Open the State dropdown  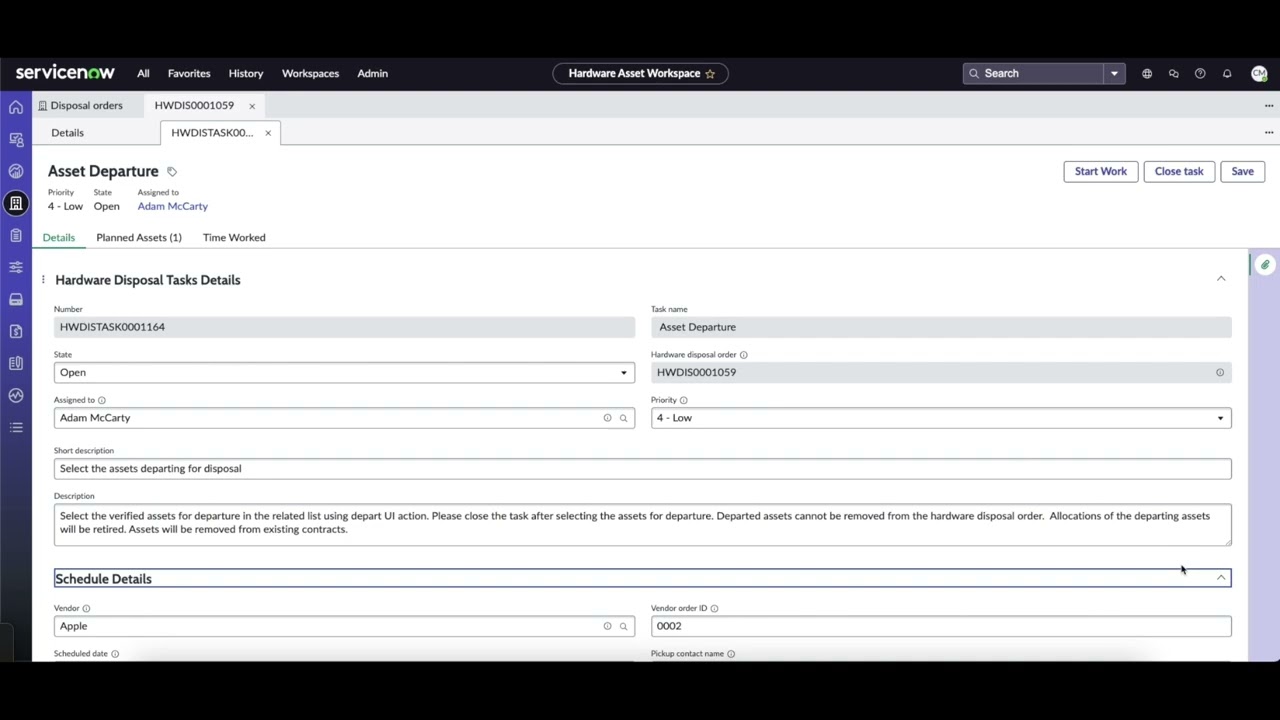(x=623, y=372)
